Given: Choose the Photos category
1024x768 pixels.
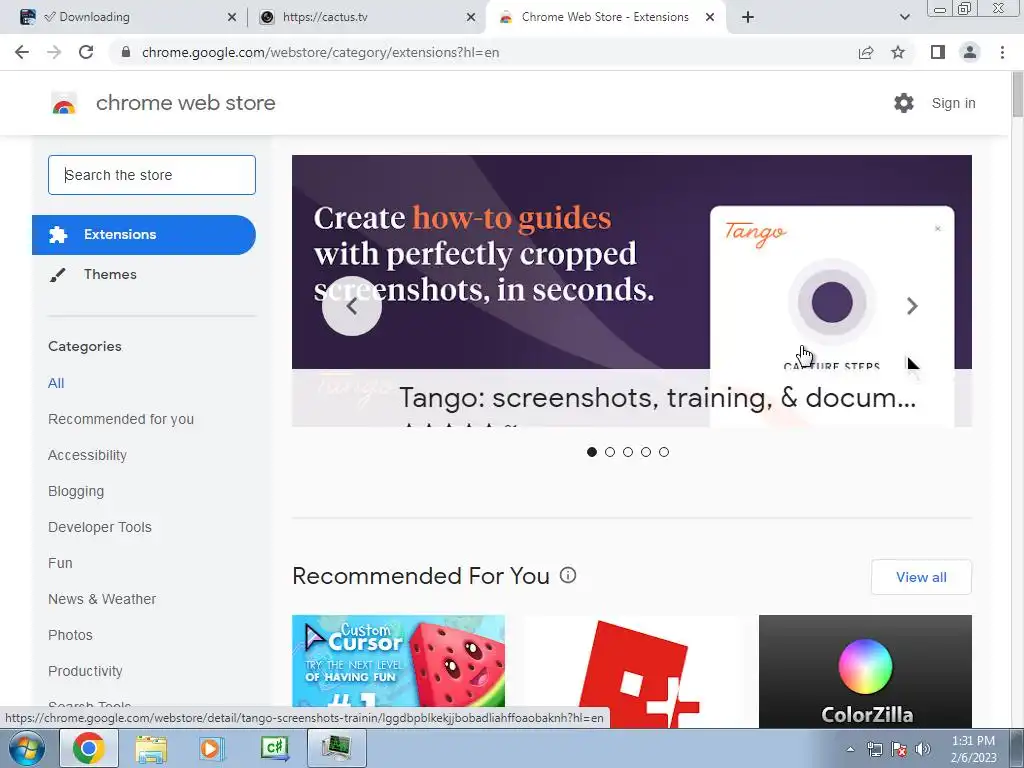Looking at the screenshot, I should click(70, 635).
